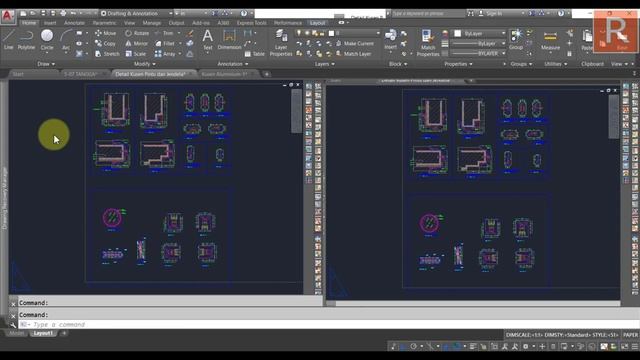Image resolution: width=640 pixels, height=360 pixels.
Task: Select the Polyline tool
Action: 26,40
